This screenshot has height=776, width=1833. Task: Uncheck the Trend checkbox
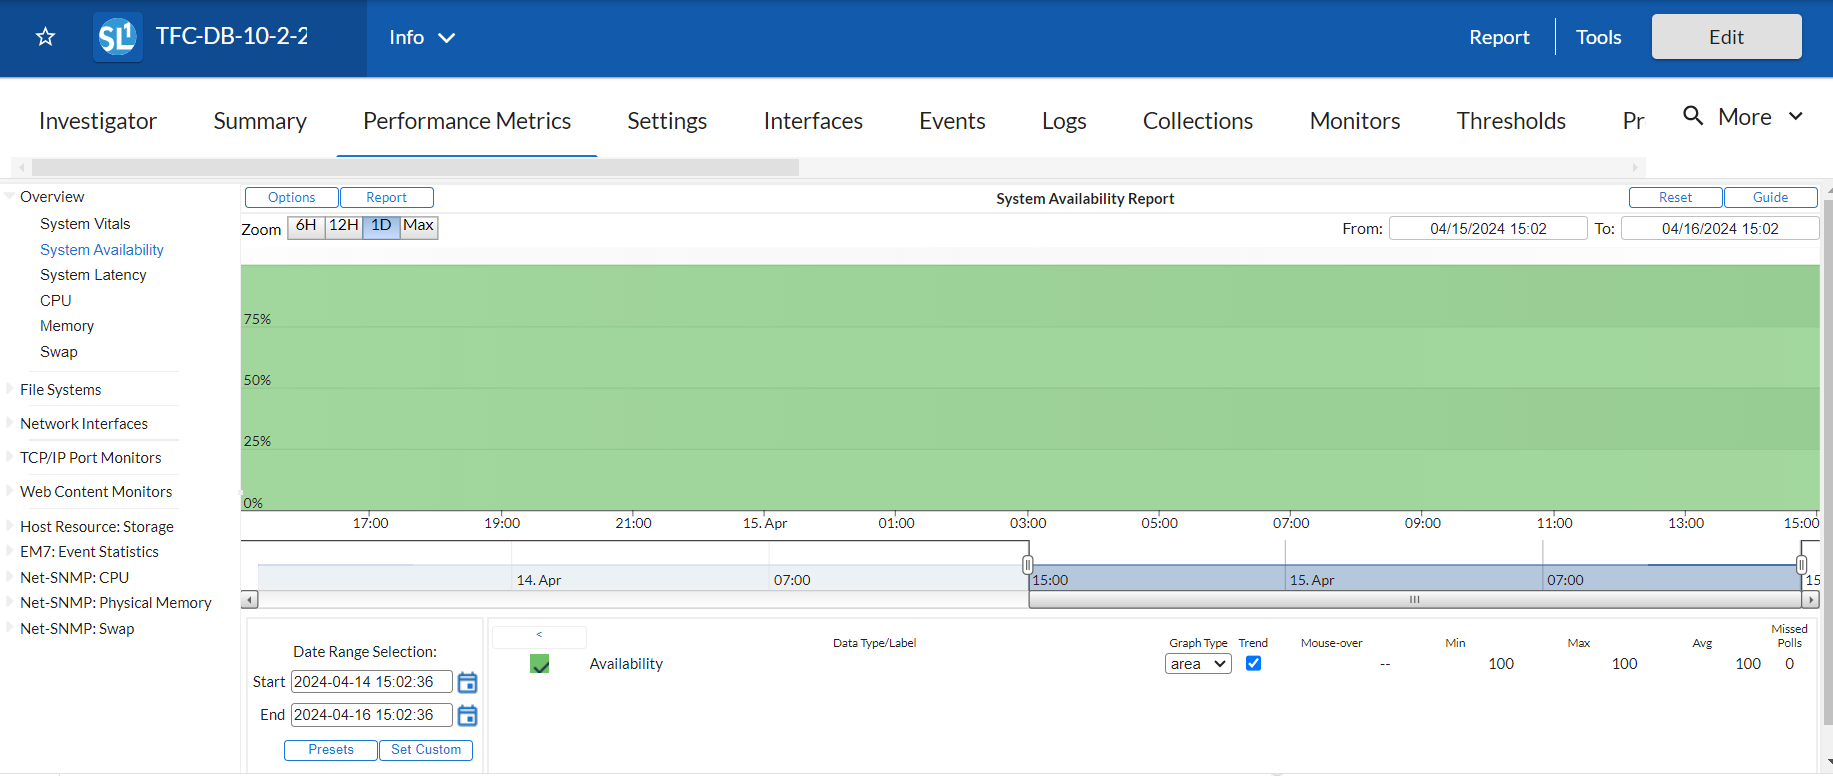(x=1253, y=664)
